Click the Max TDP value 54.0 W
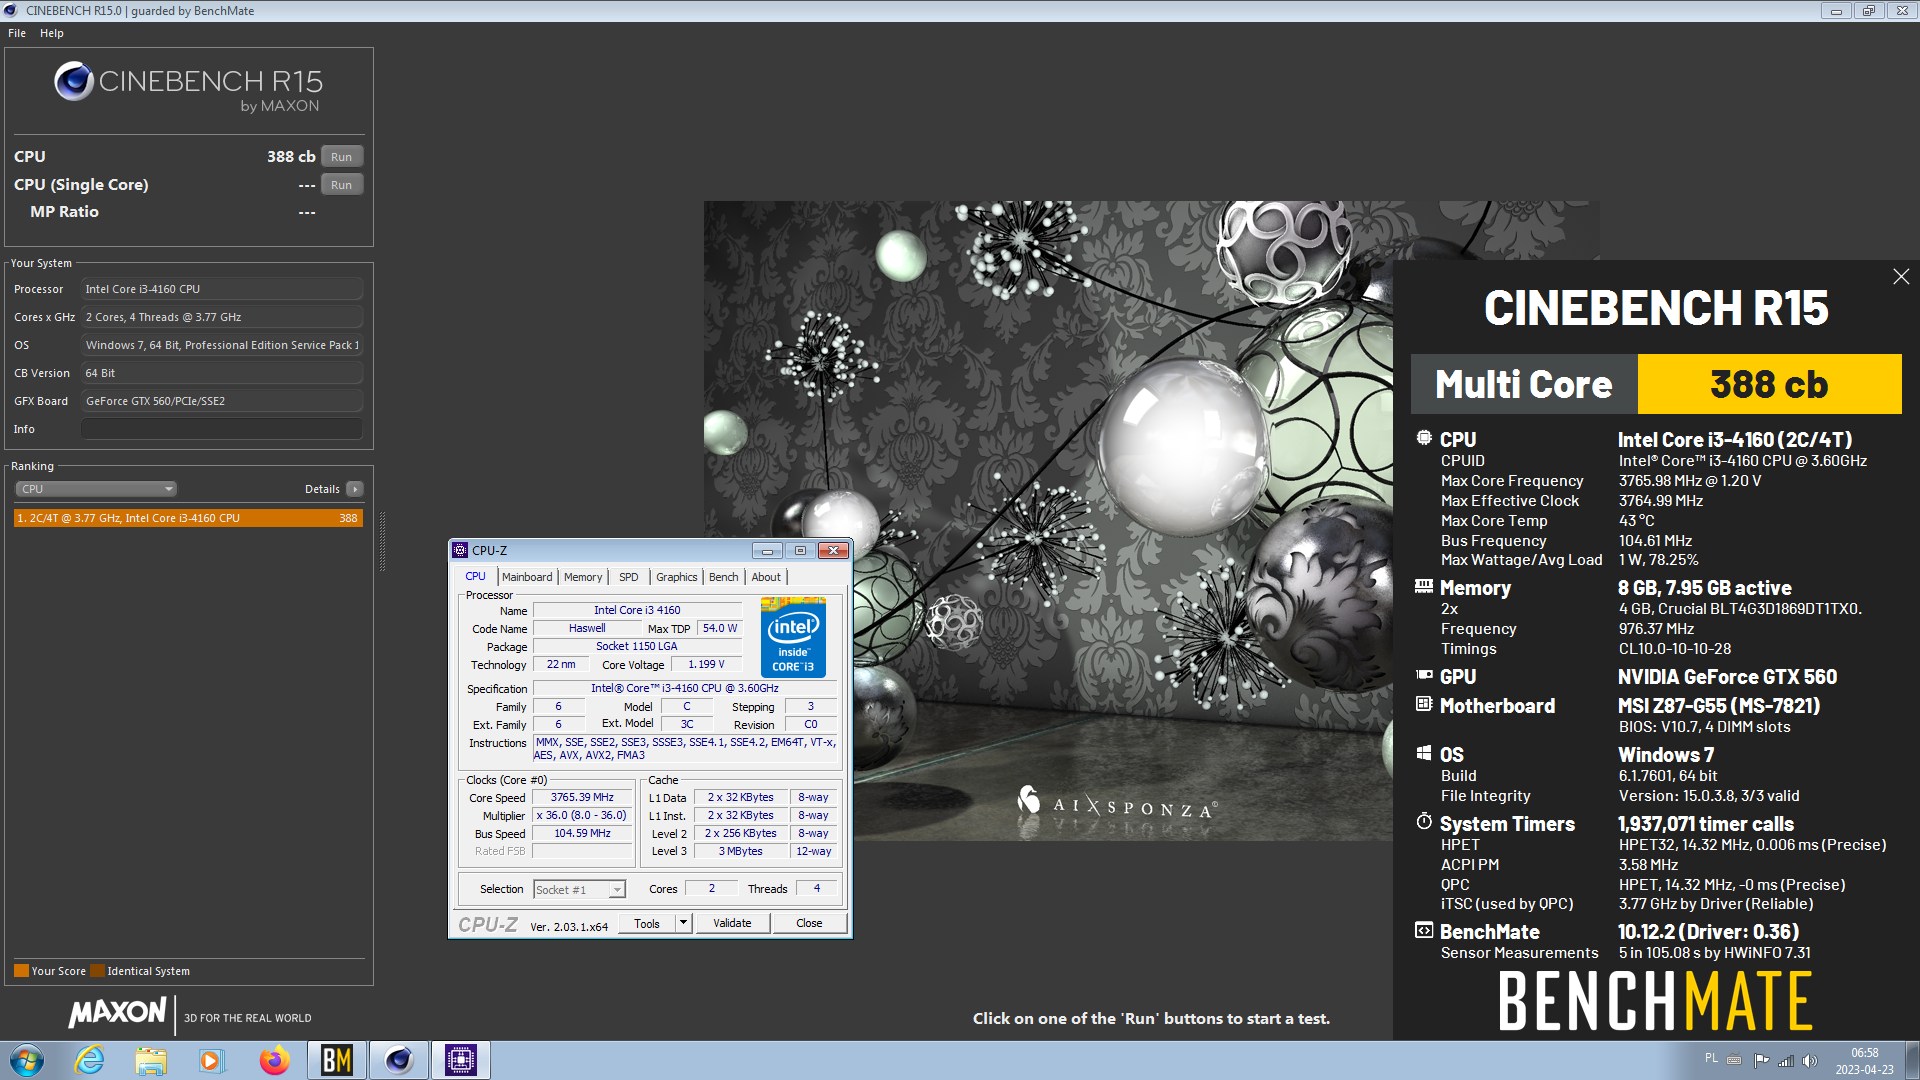This screenshot has width=1920, height=1080. point(719,628)
